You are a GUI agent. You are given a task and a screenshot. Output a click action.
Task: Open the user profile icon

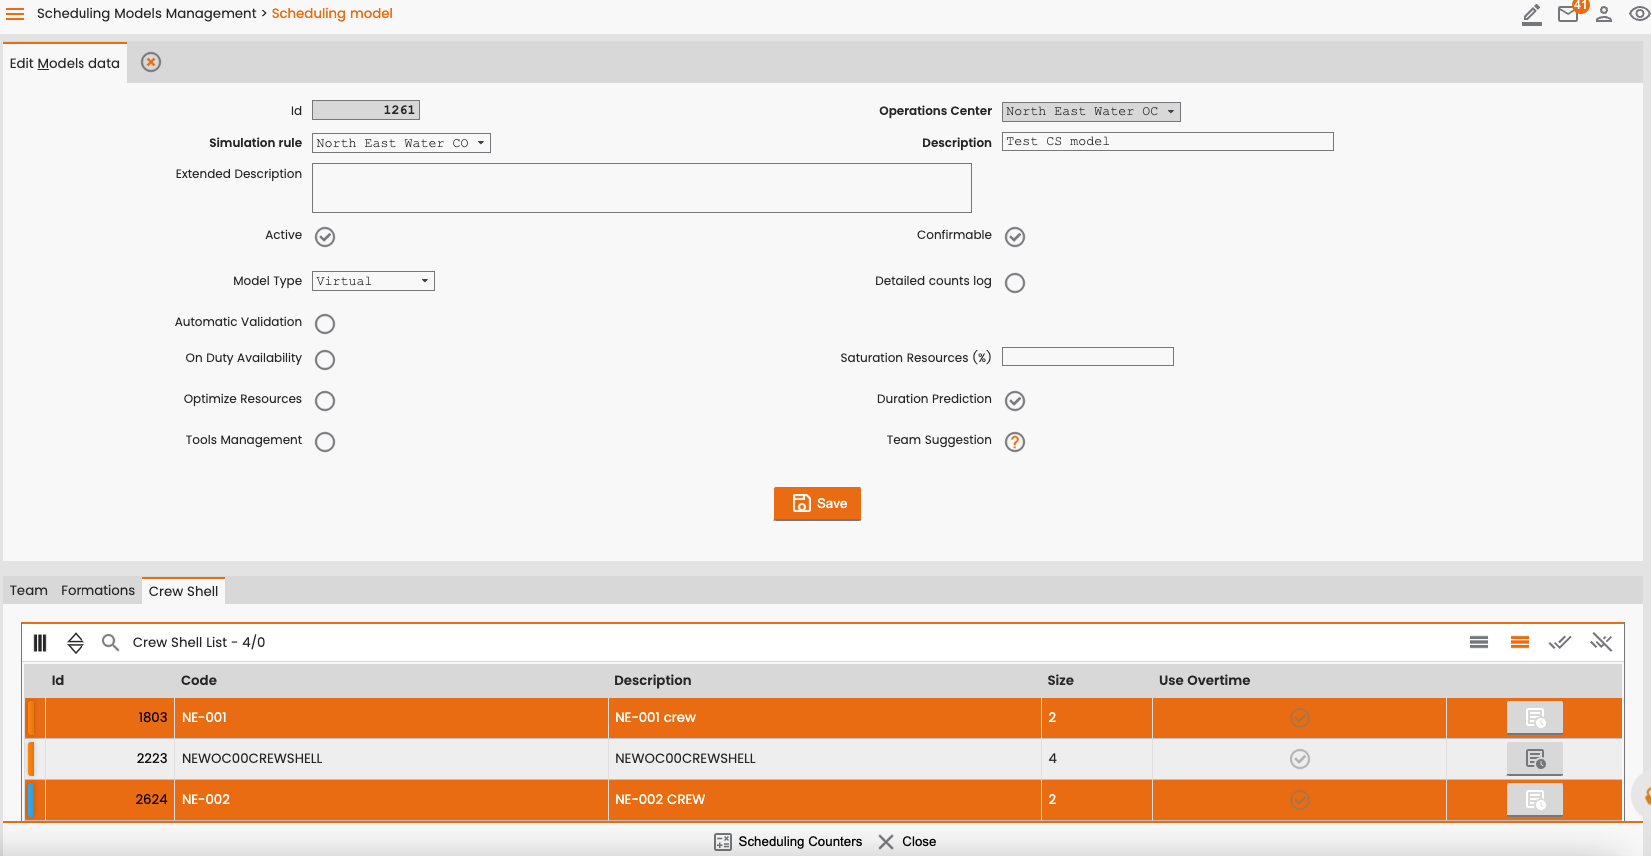(1604, 14)
